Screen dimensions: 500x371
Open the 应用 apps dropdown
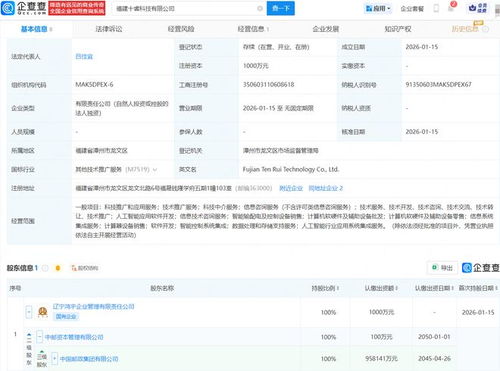click(x=378, y=8)
